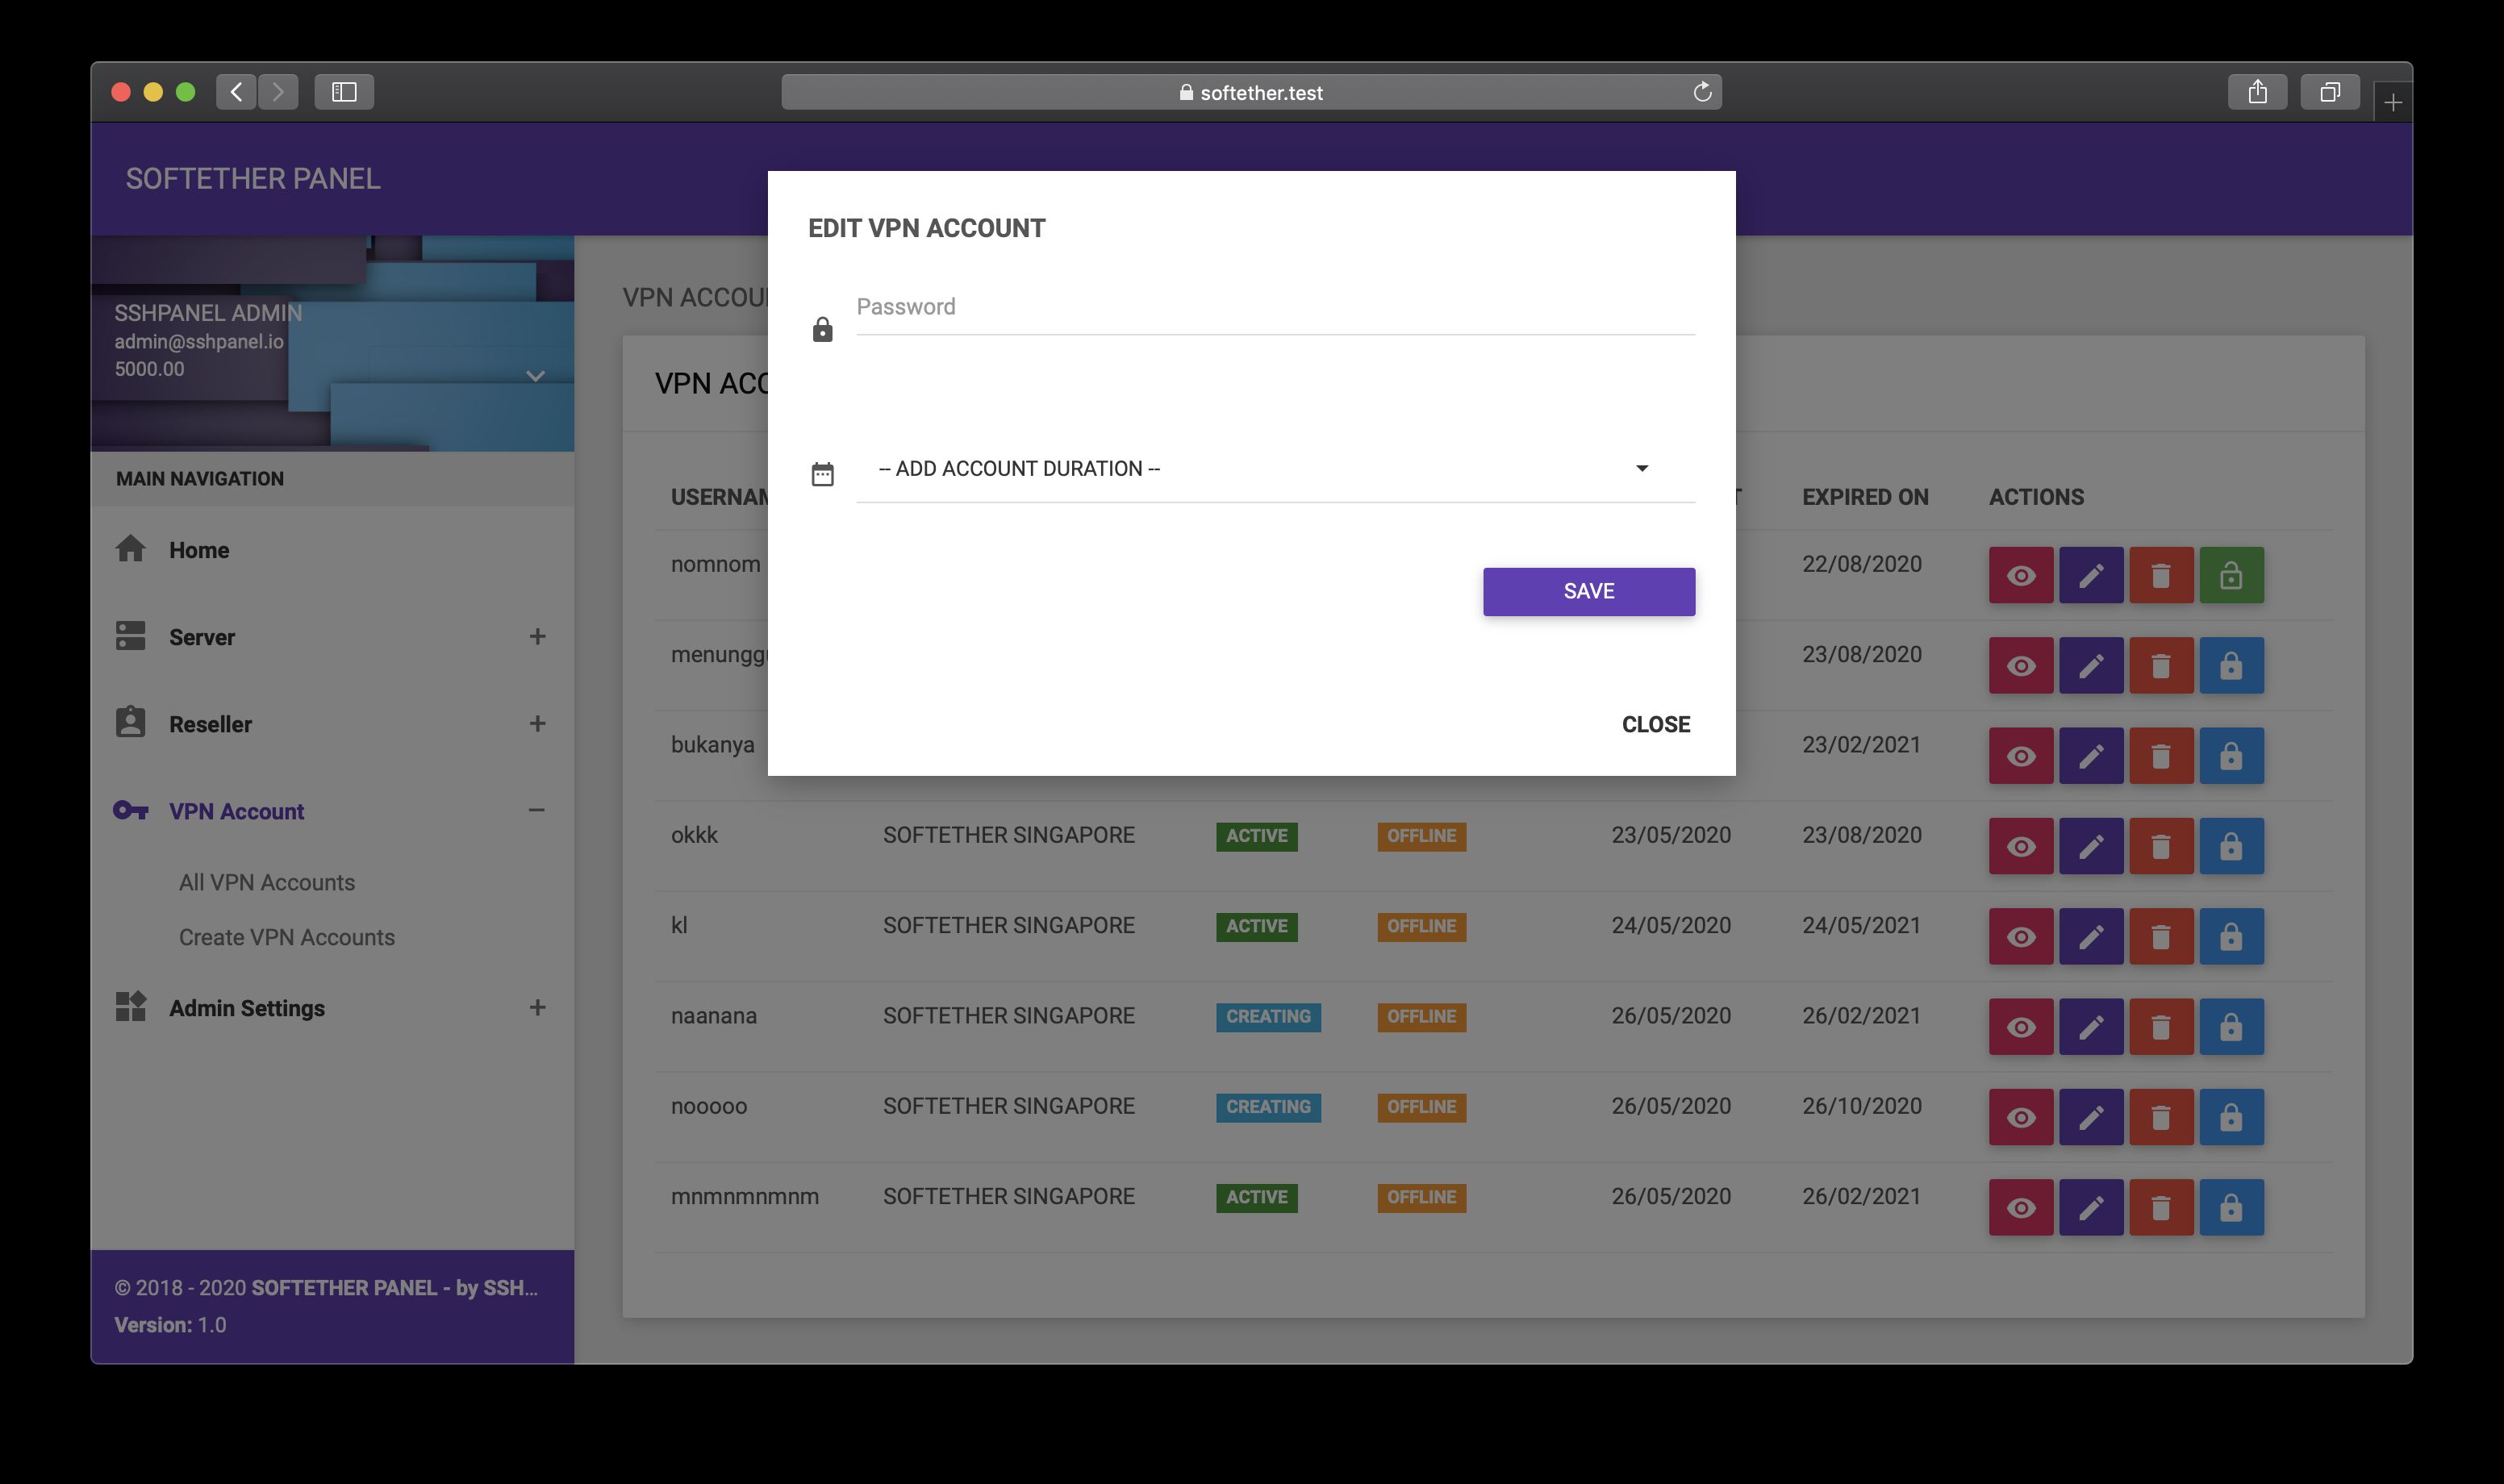The height and width of the screenshot is (1484, 2504).
Task: Click the SAVE button
Action: [x=1588, y=591]
